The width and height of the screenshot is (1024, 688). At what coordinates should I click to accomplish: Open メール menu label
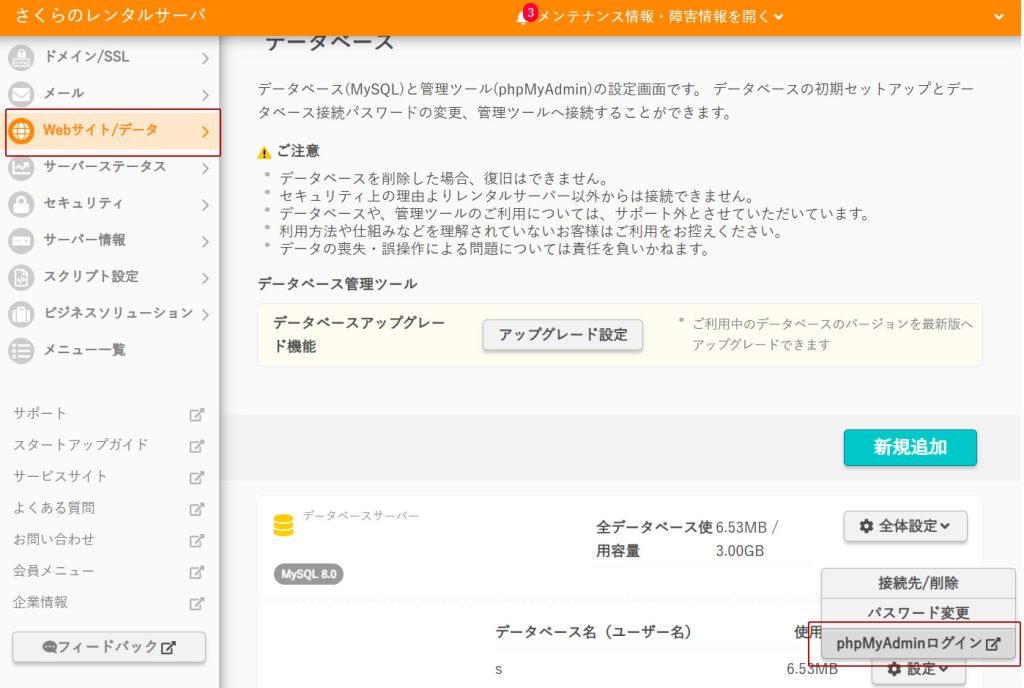pyautogui.click(x=63, y=93)
